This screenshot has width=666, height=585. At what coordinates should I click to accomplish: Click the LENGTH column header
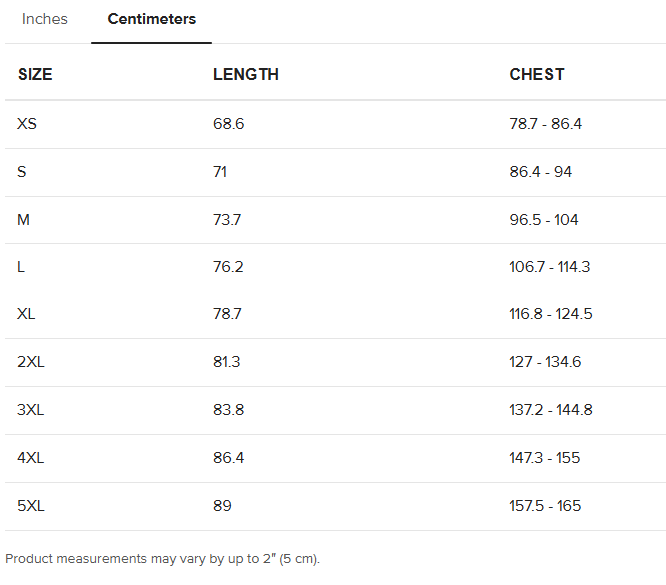point(246,74)
